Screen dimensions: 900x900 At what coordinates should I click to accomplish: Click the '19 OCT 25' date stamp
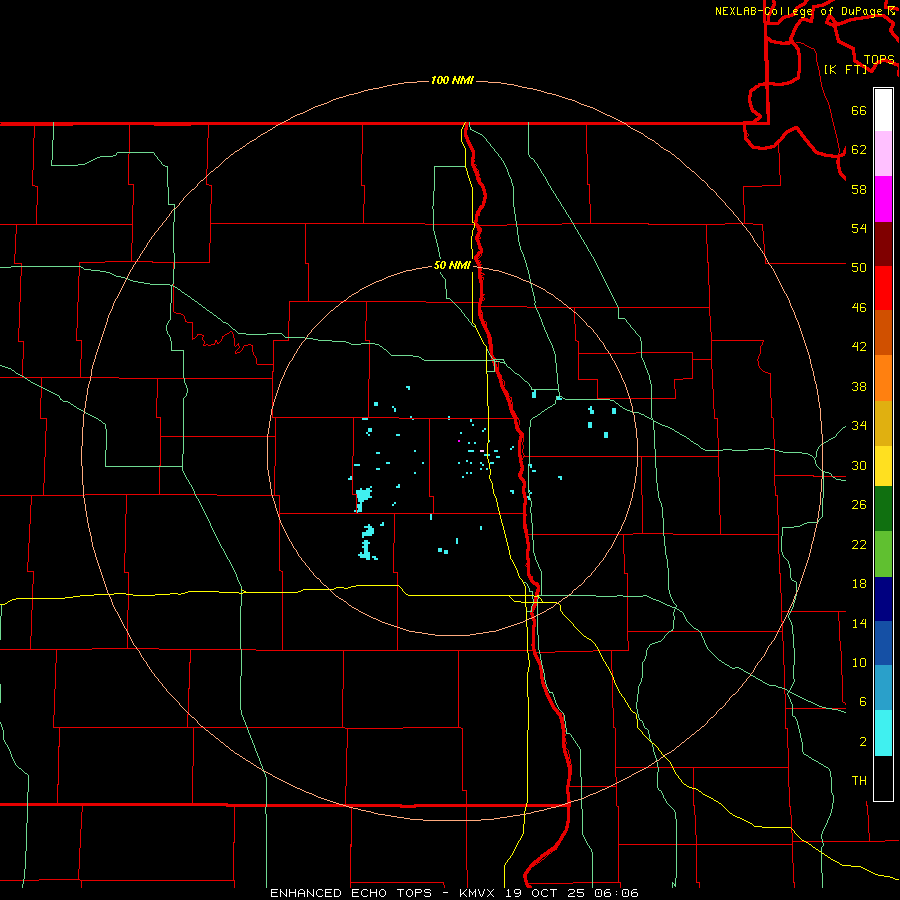pos(547,893)
